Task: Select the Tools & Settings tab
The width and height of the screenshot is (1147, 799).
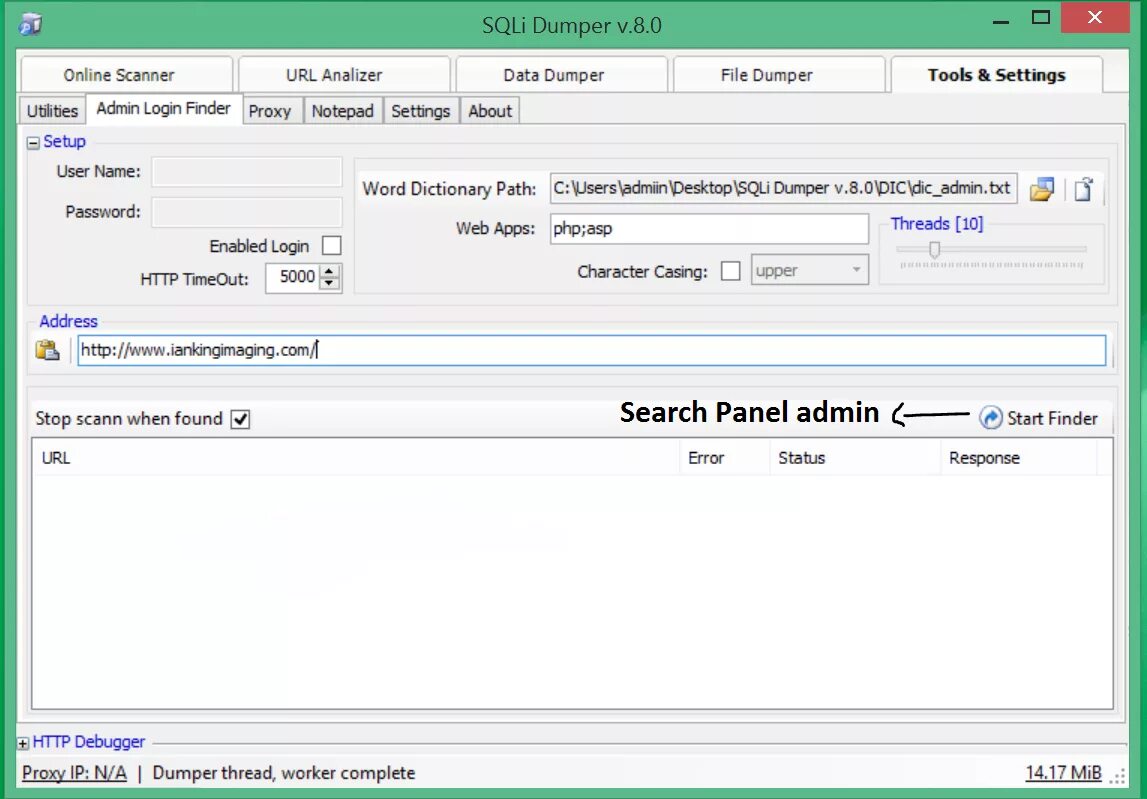Action: point(996,75)
